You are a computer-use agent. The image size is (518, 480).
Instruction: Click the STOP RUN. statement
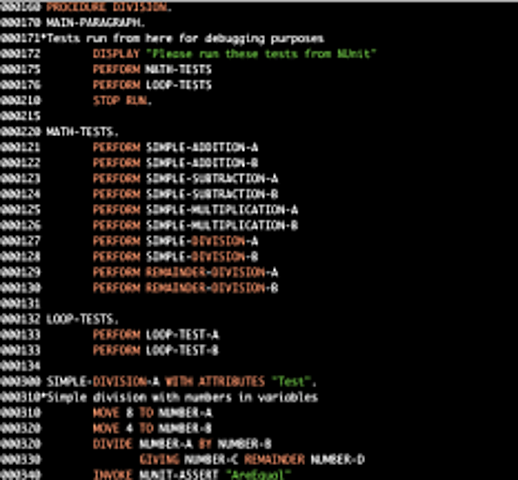122,101
